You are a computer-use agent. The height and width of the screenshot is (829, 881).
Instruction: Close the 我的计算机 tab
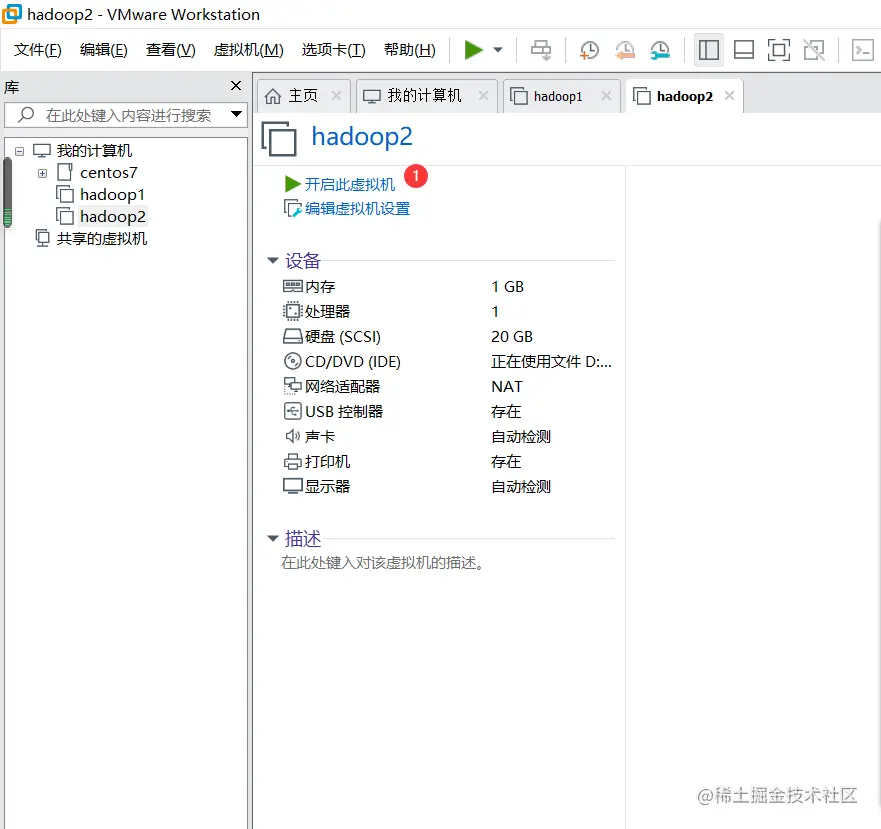pos(483,96)
